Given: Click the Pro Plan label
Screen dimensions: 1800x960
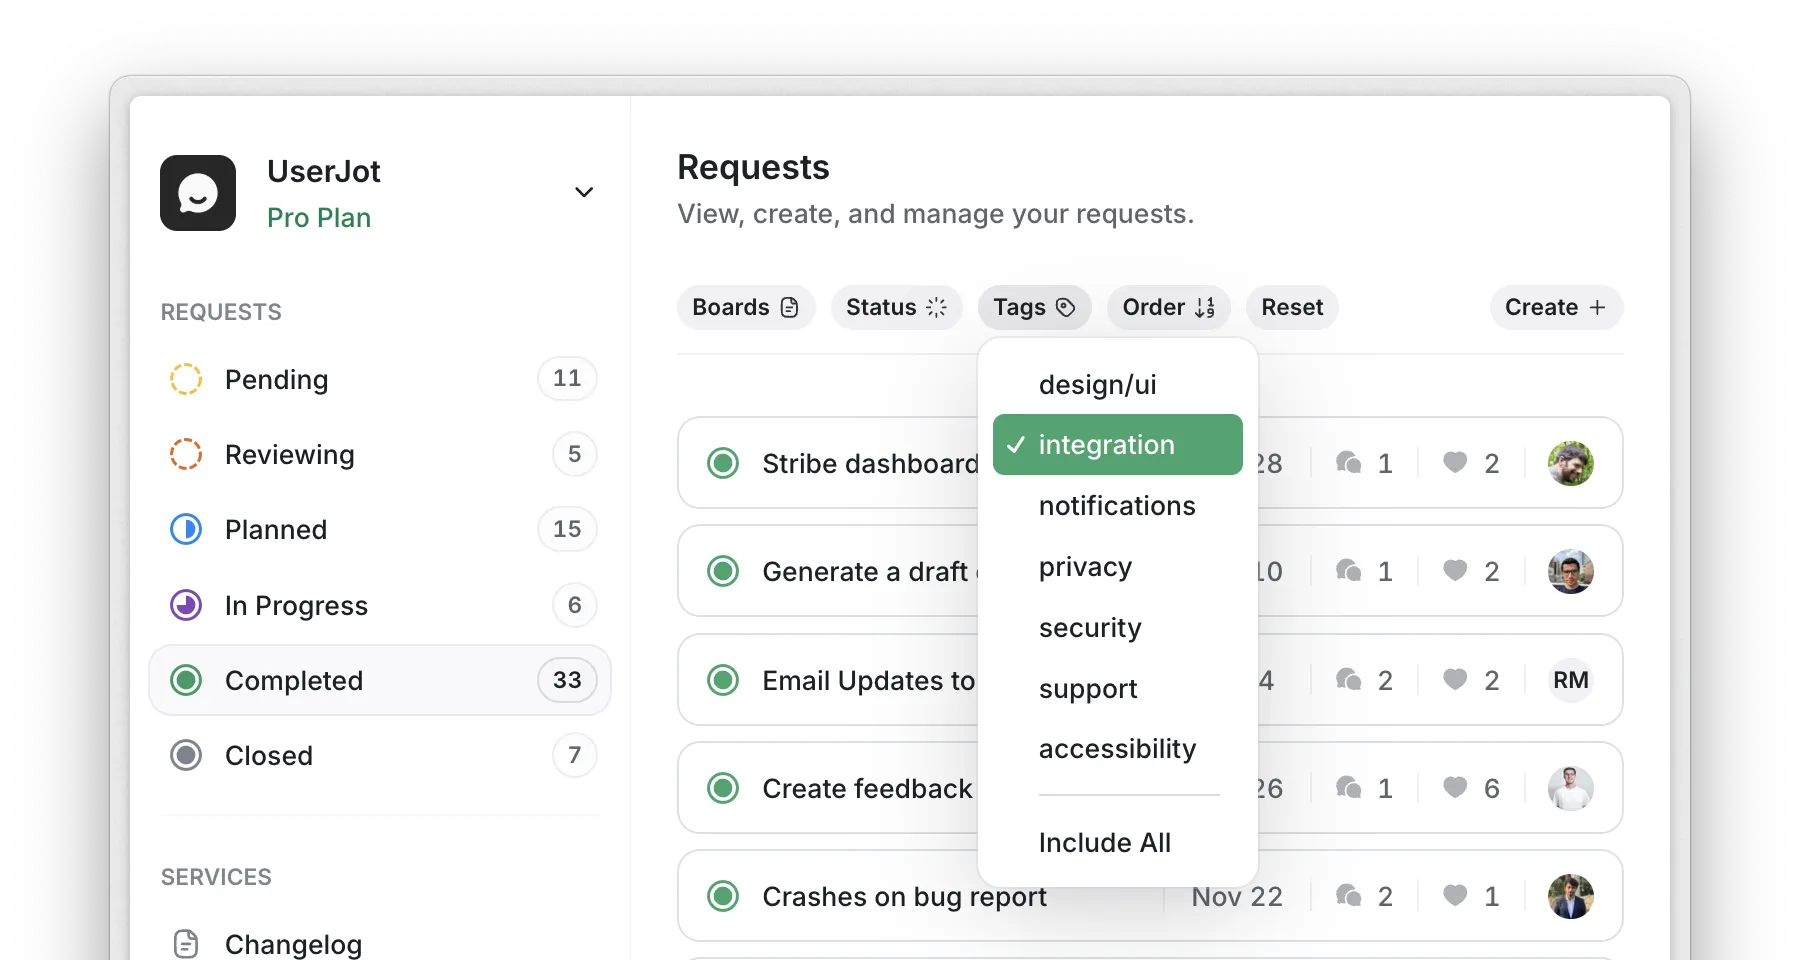Looking at the screenshot, I should pyautogui.click(x=319, y=218).
